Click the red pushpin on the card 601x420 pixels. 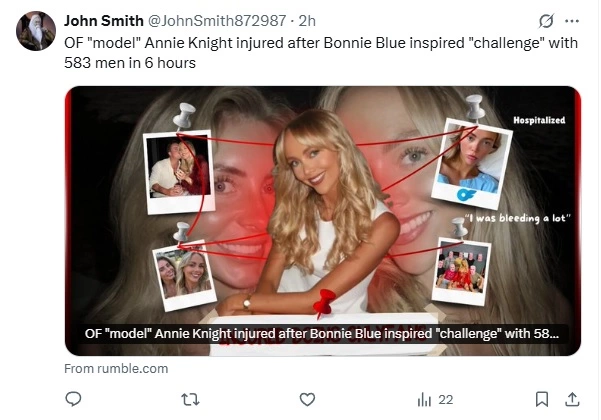[x=324, y=303]
